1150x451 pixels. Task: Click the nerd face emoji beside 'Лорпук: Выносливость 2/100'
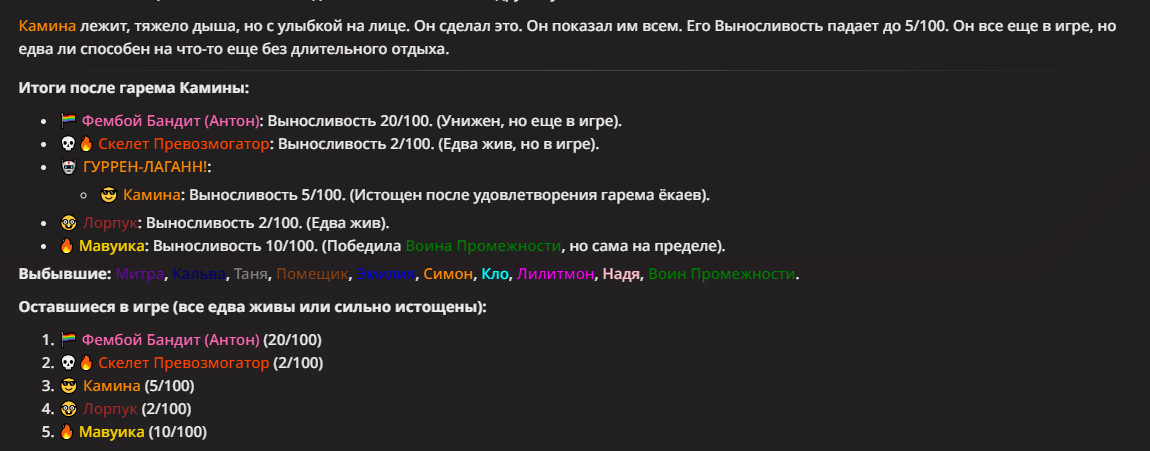pos(69,223)
